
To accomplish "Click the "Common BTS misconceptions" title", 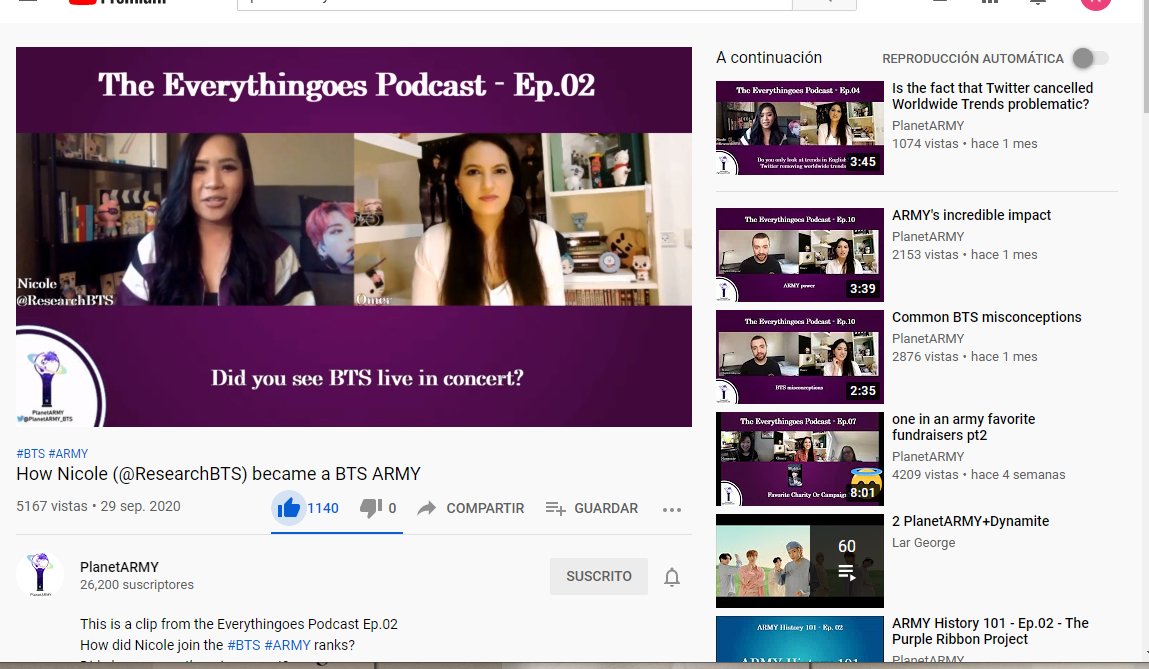I will 986,317.
